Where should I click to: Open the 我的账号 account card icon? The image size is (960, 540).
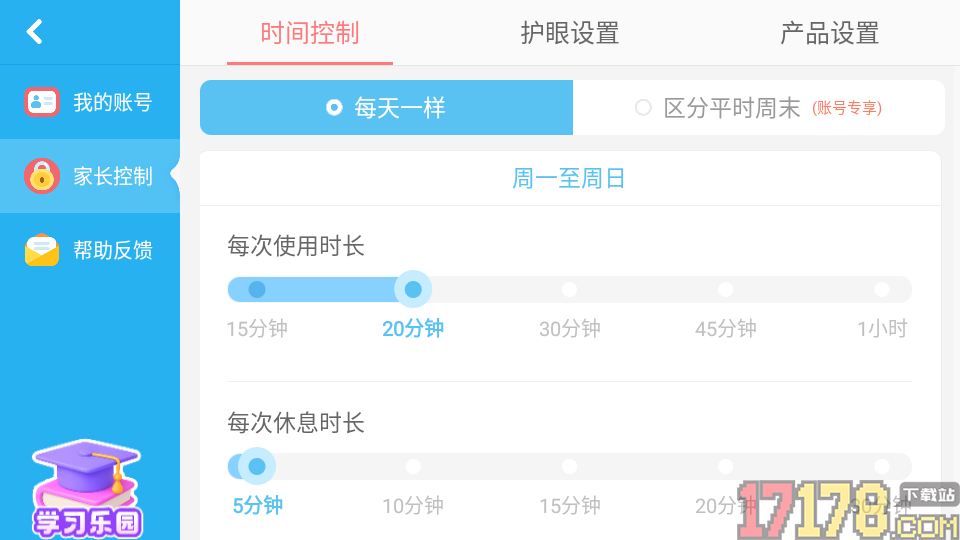coord(42,102)
